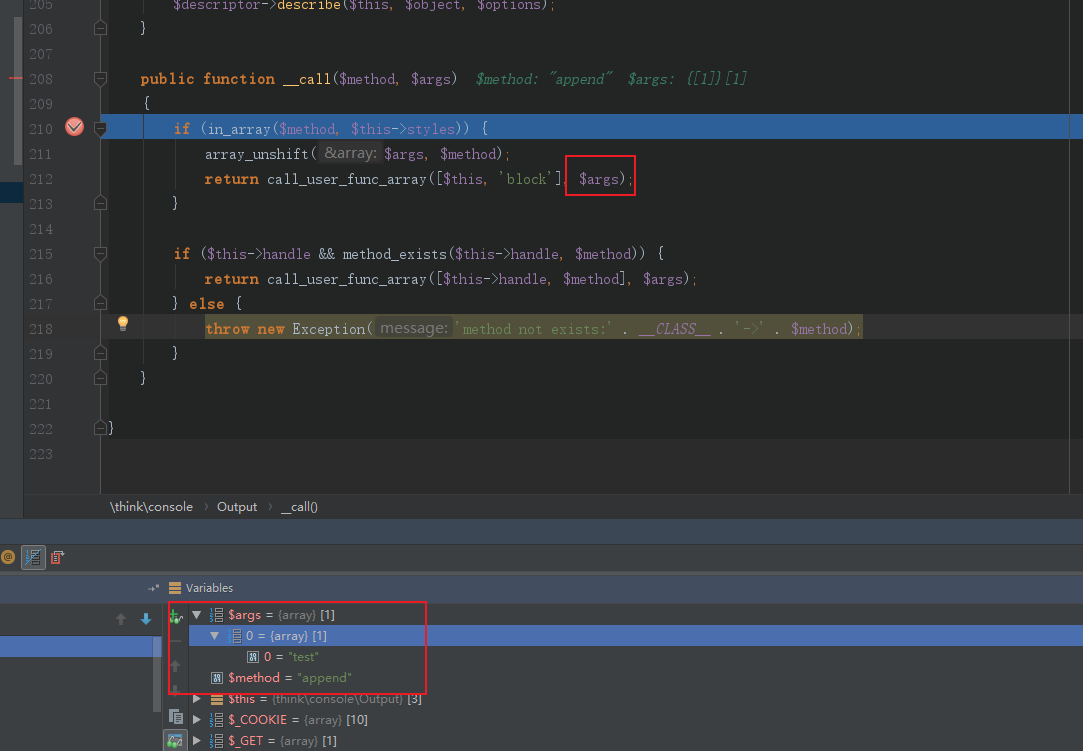Expand the $_GET array node
The image size is (1083, 751).
(x=197, y=741)
